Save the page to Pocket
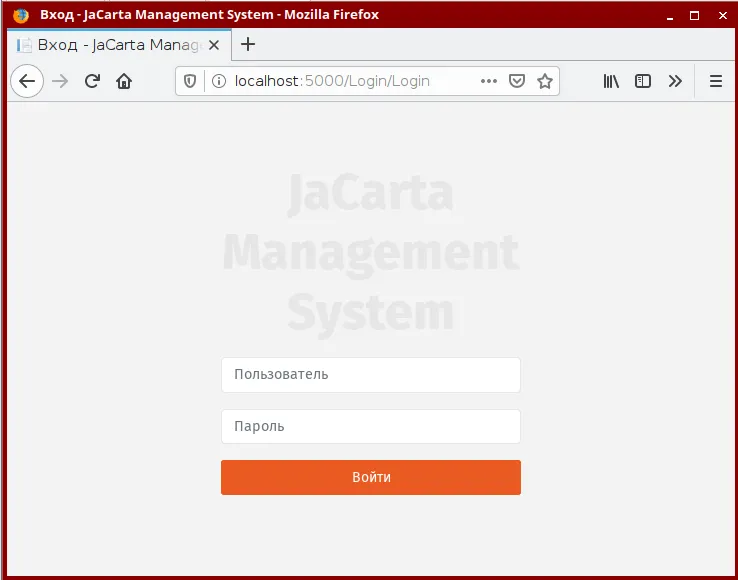 point(517,81)
